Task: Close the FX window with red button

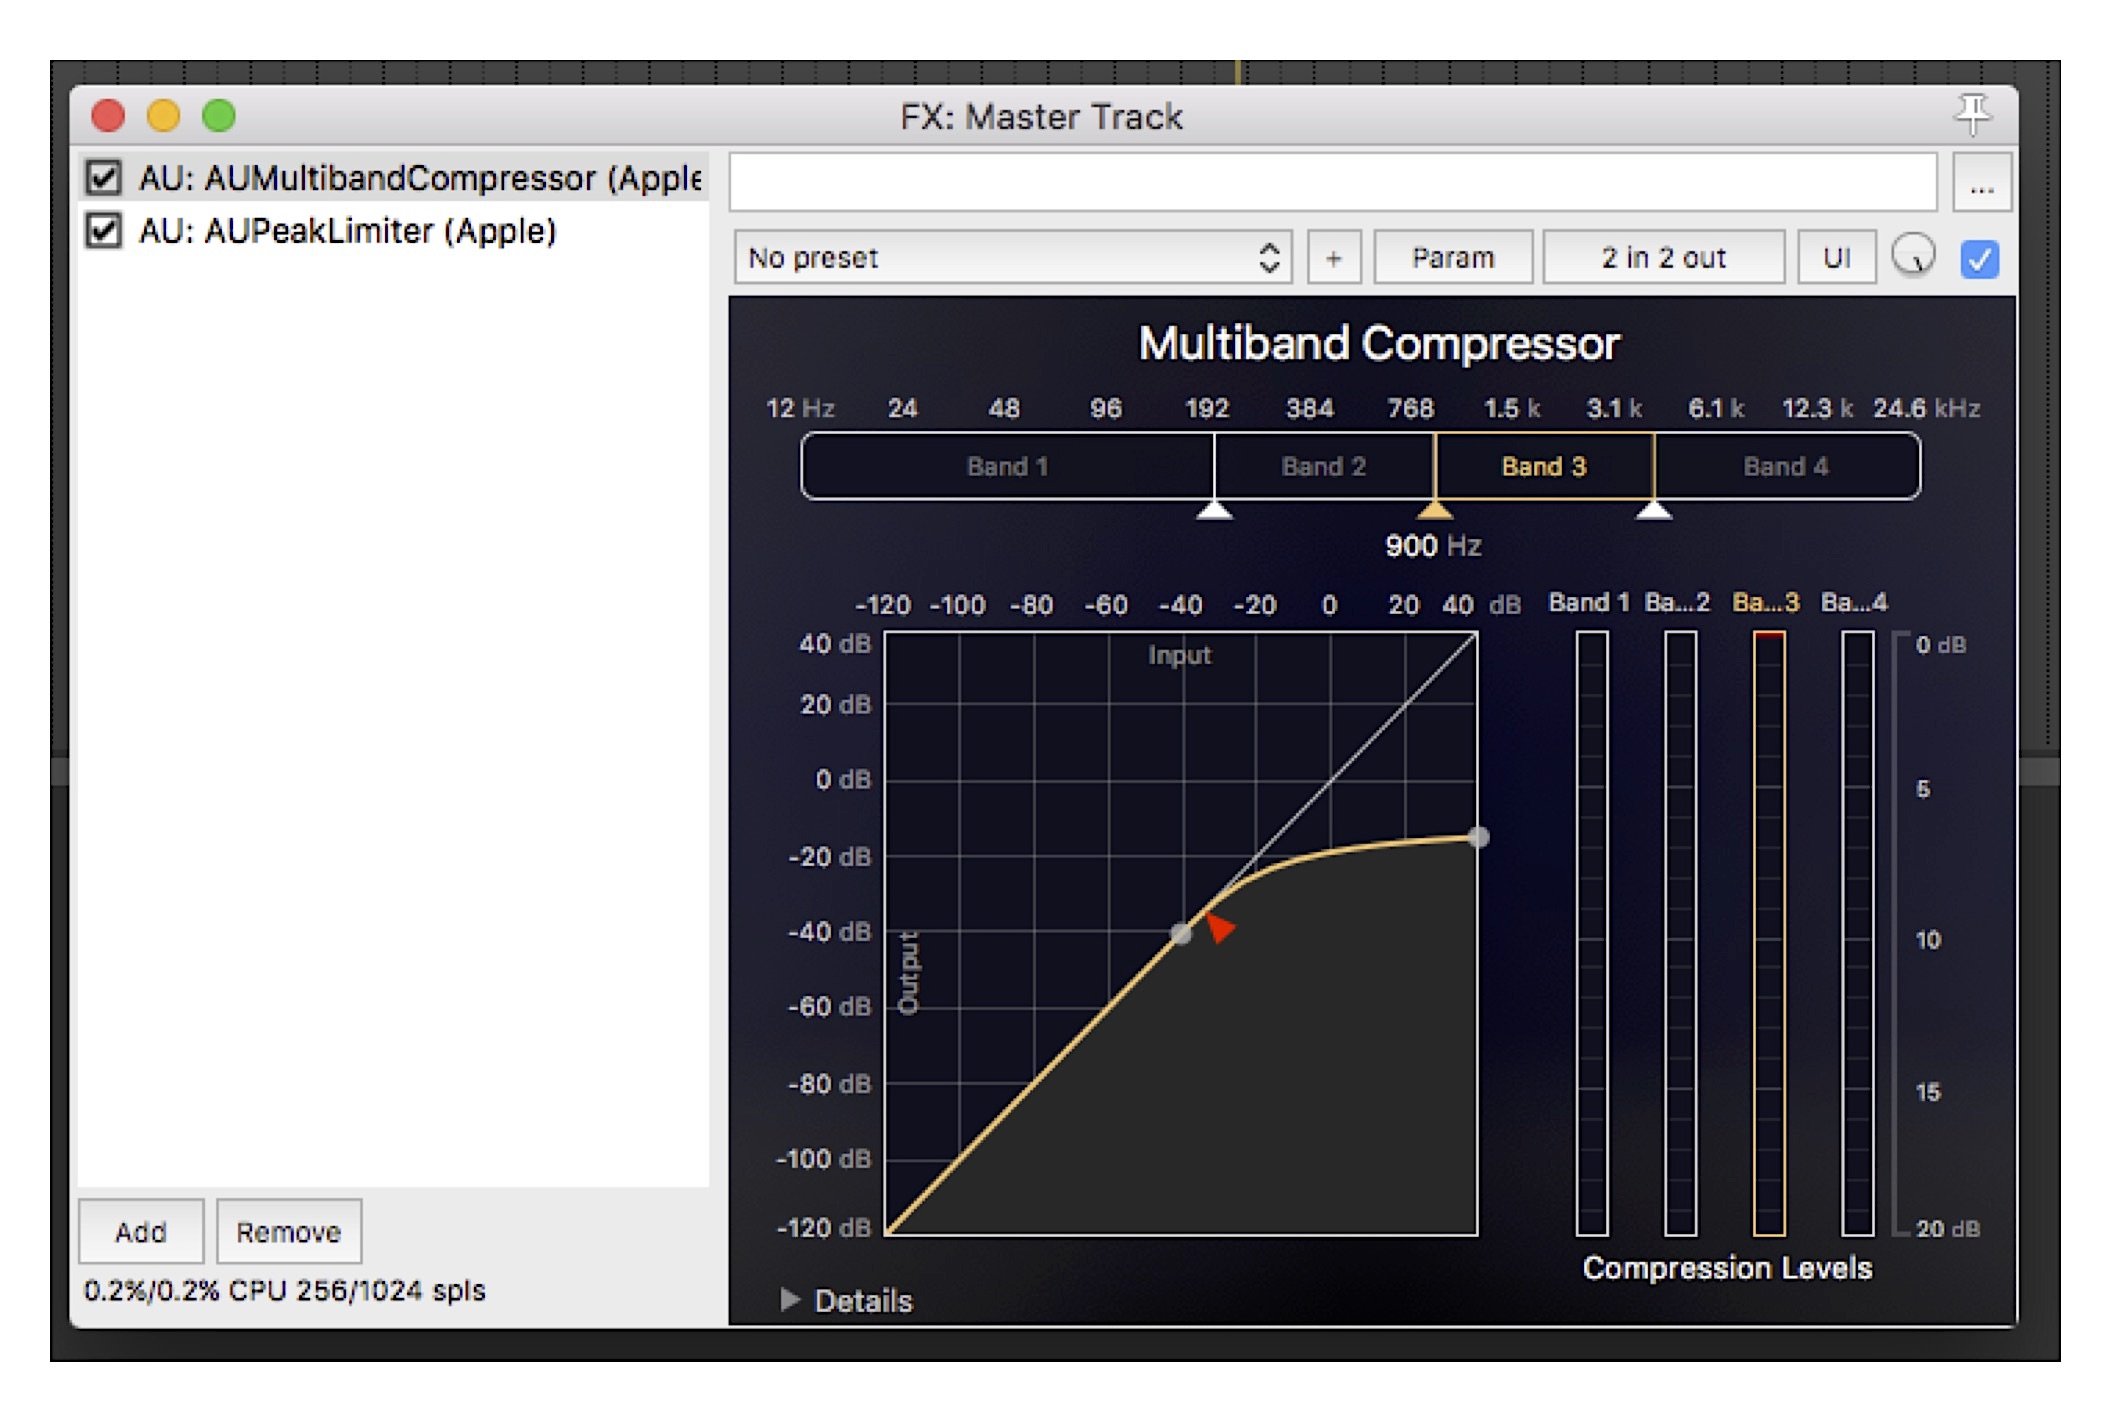Action: click(x=108, y=116)
